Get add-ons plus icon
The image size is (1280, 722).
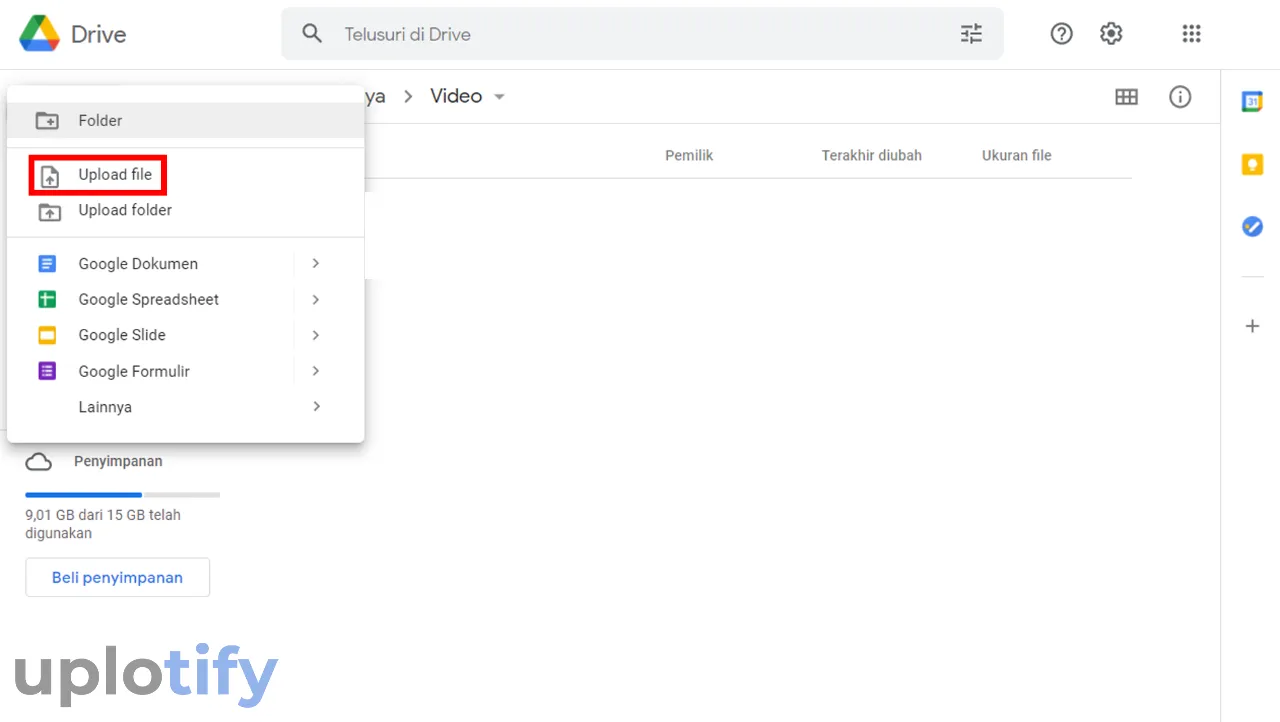(x=1252, y=326)
